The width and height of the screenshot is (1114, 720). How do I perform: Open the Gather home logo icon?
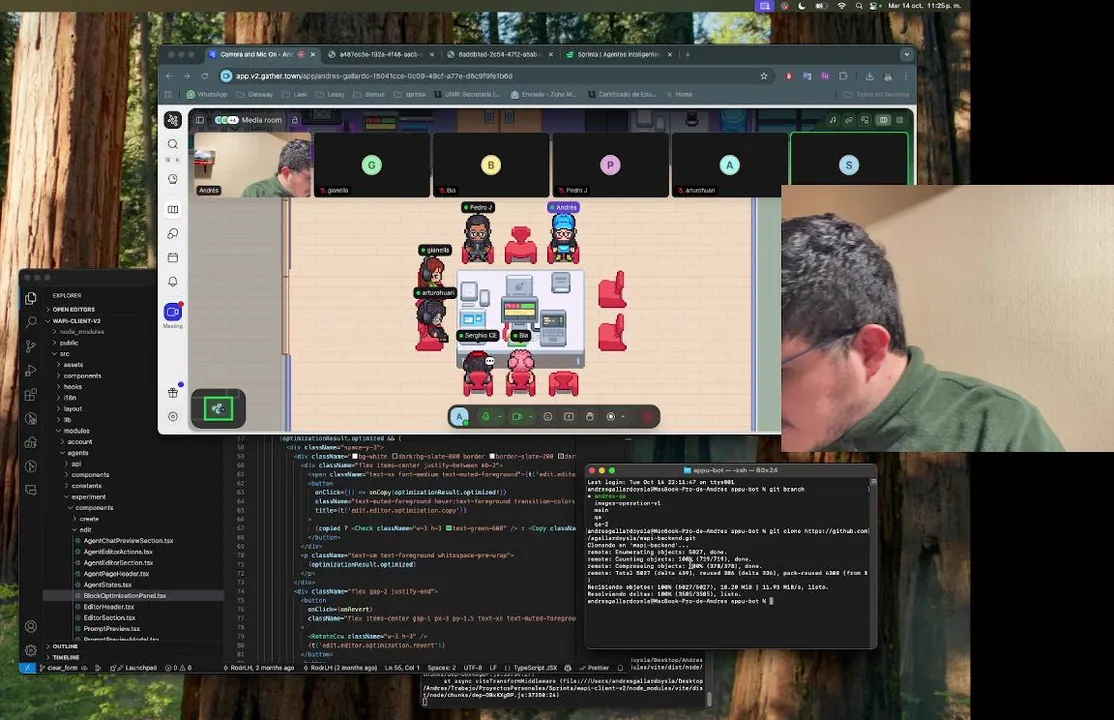173,120
